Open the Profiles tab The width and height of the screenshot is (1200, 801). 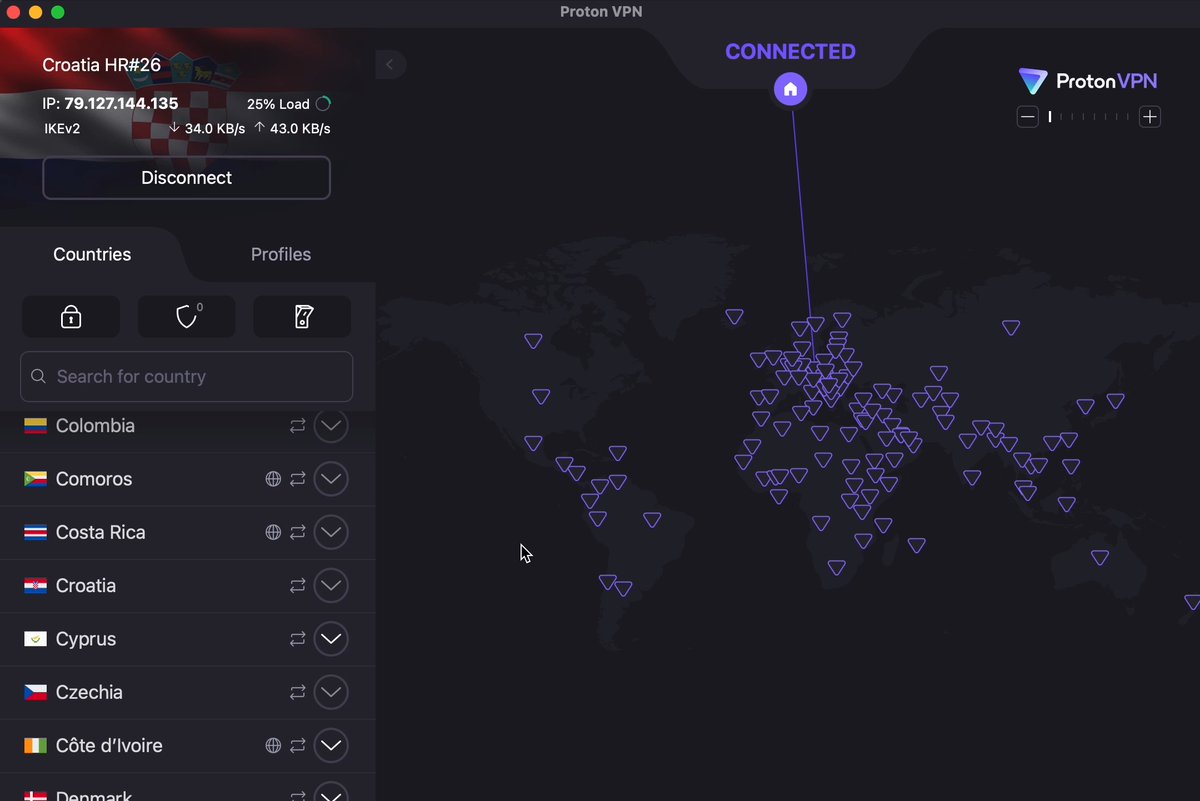(281, 254)
